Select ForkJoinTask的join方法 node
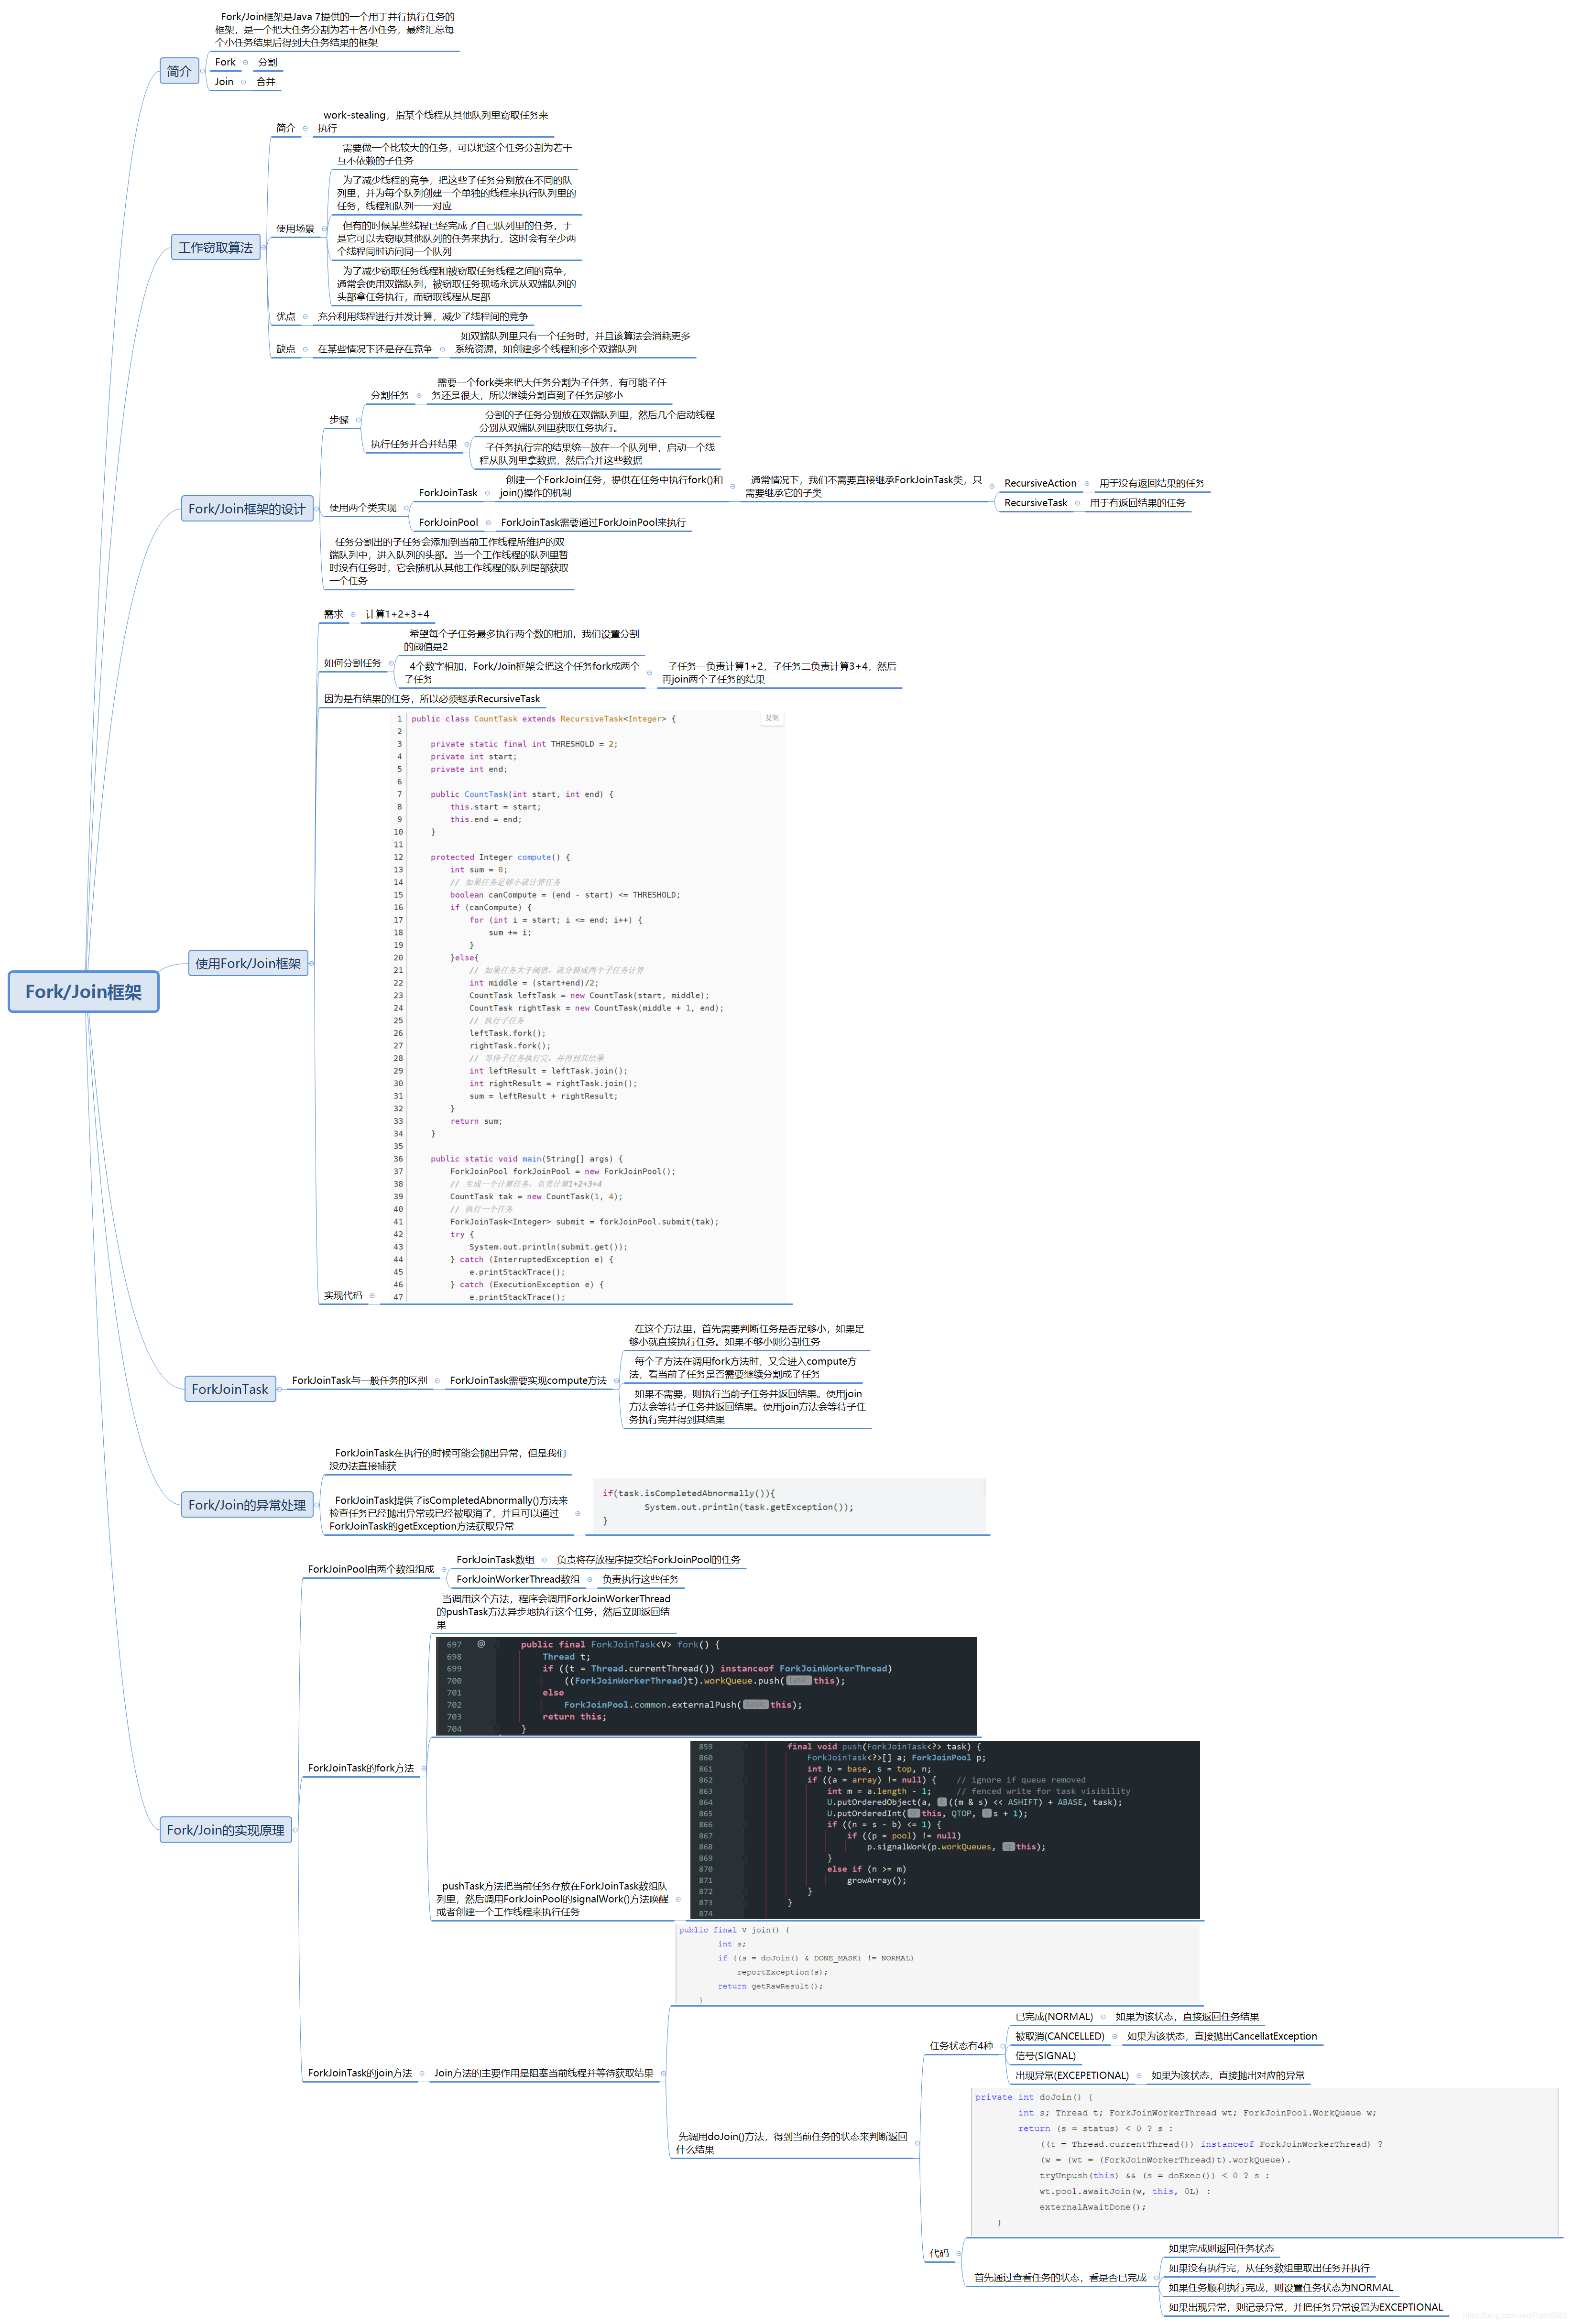1572x2324 pixels. tap(359, 2073)
